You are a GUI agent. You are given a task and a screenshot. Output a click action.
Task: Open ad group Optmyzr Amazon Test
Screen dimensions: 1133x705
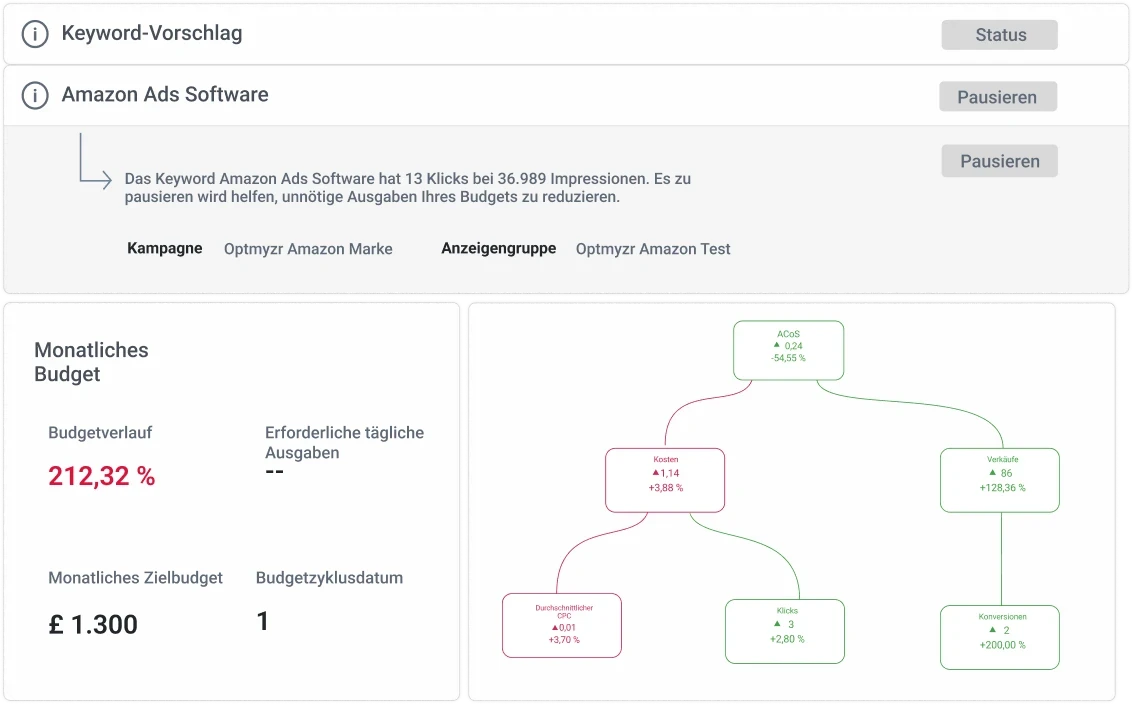(652, 249)
